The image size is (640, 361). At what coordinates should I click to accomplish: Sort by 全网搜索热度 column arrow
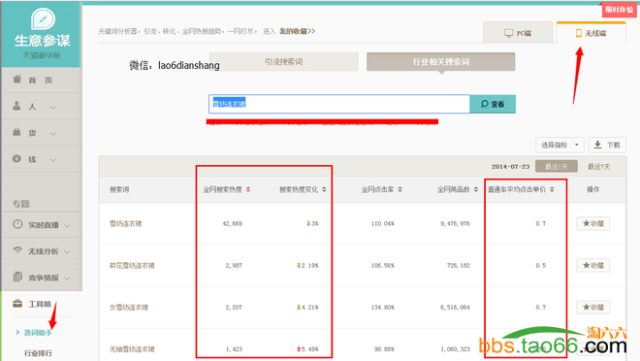point(248,189)
